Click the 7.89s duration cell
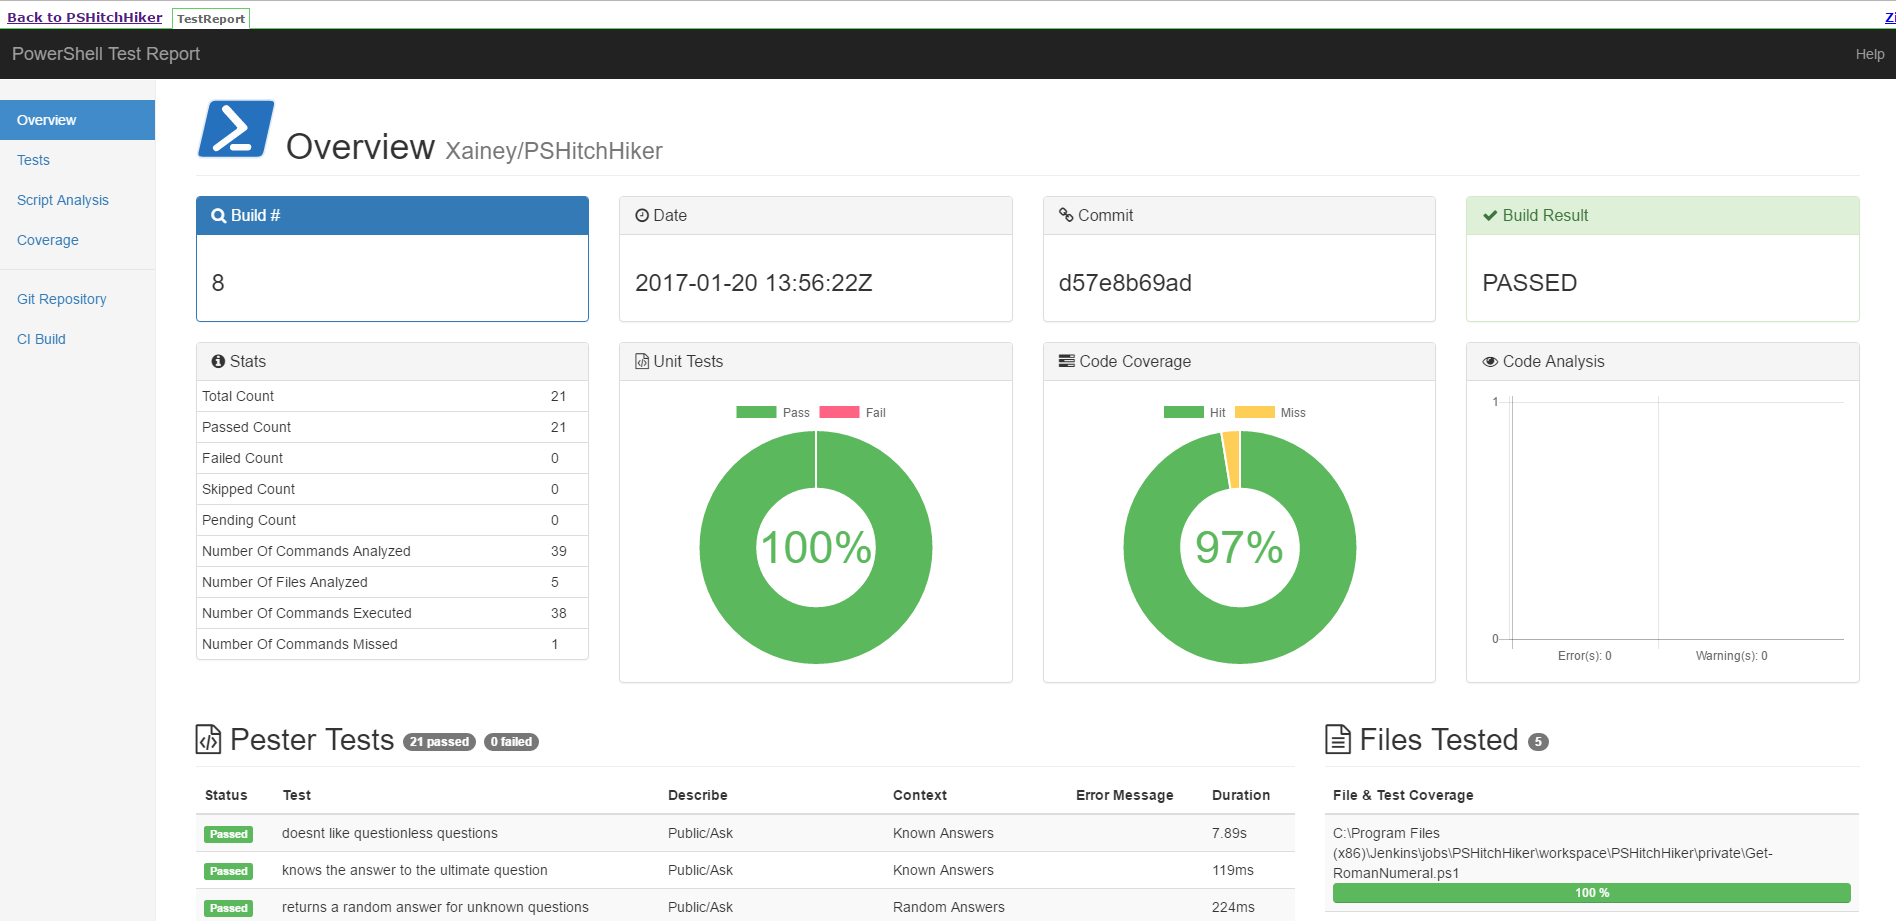This screenshot has height=921, width=1896. 1229,833
